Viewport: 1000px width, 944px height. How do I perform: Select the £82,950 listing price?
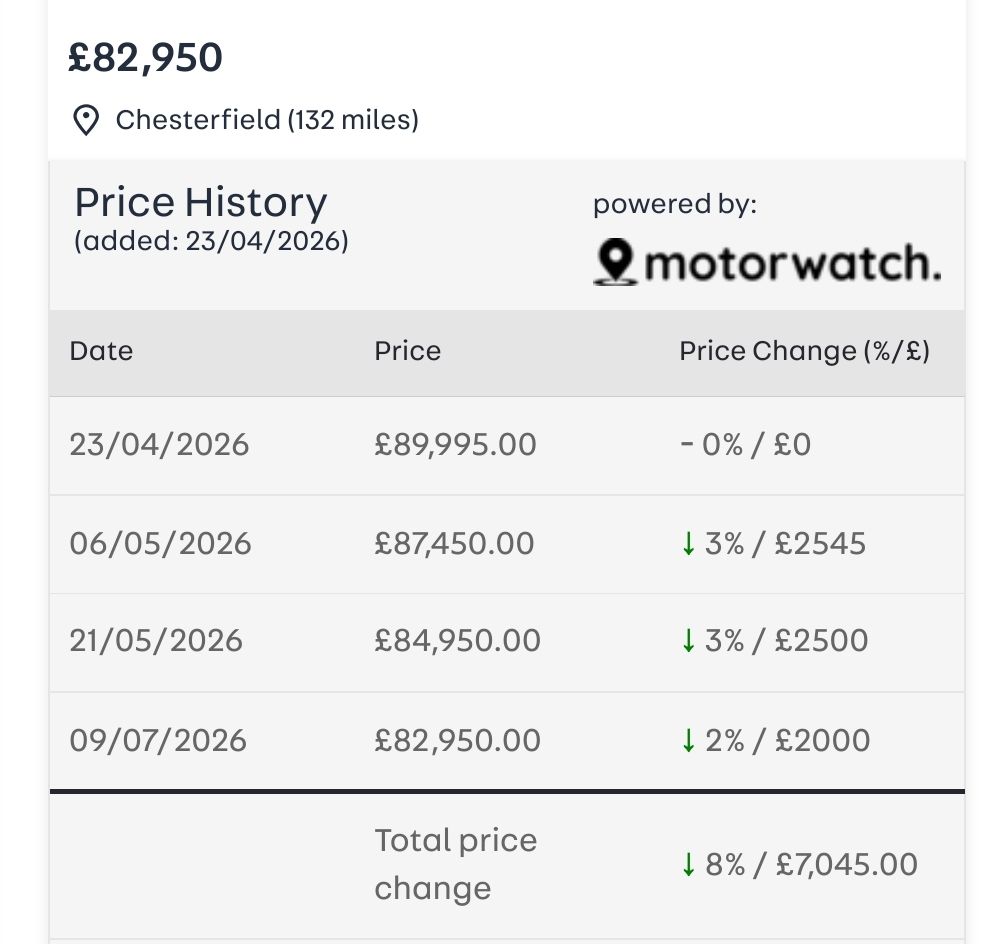click(145, 57)
